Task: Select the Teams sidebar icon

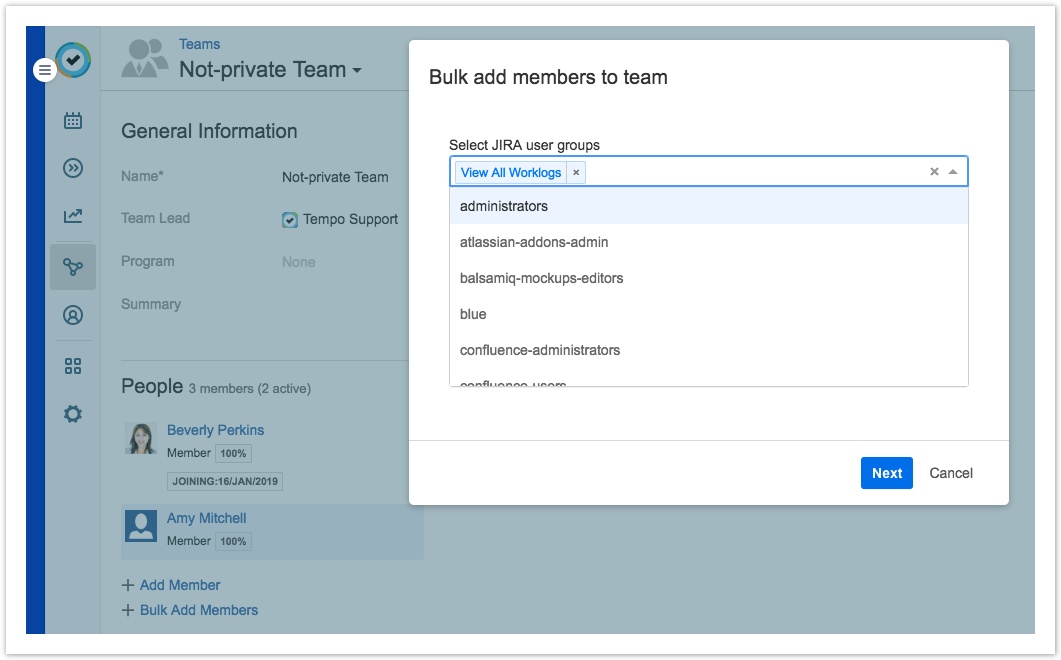Action: (x=73, y=267)
